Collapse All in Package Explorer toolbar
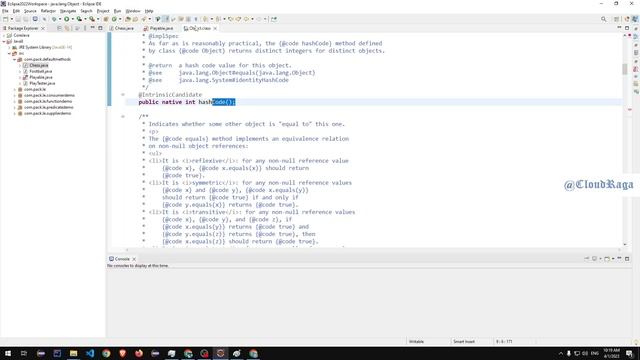640x360 pixels. [x=60, y=28]
